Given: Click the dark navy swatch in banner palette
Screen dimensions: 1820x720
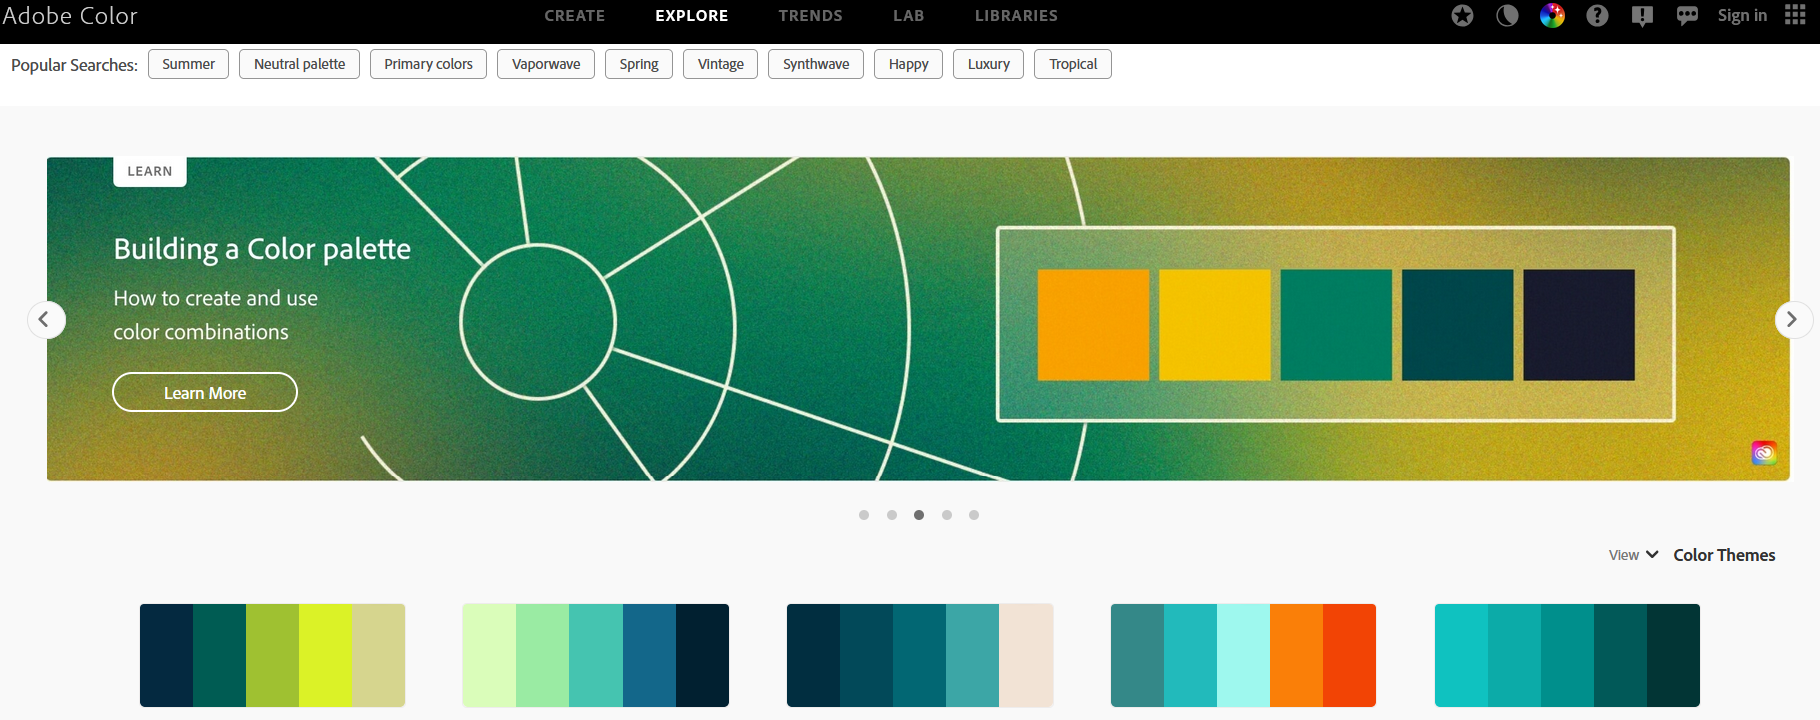Looking at the screenshot, I should tap(1579, 325).
